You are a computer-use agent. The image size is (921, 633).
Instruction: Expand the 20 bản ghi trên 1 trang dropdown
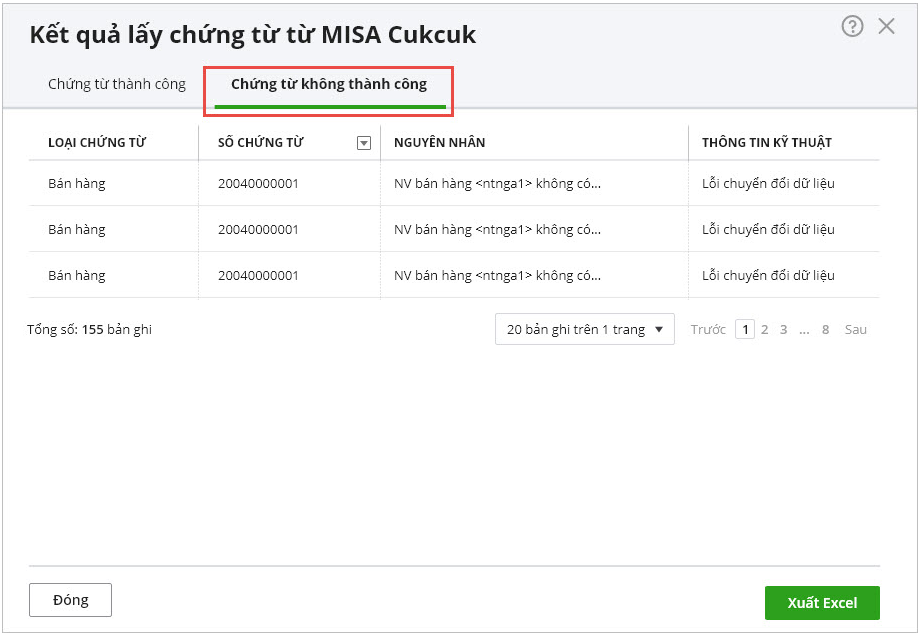pos(585,329)
